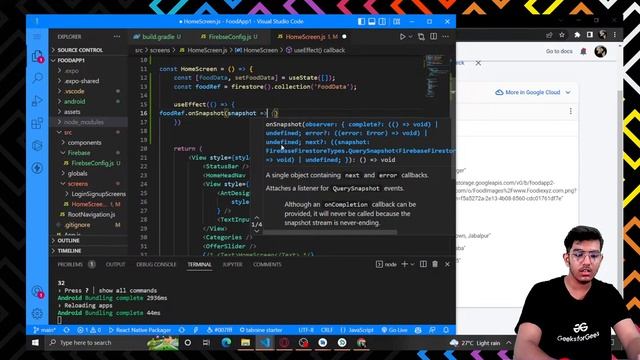Toggle the secondary side bar layout button
This screenshot has width=640, height=360.
coord(382,22)
